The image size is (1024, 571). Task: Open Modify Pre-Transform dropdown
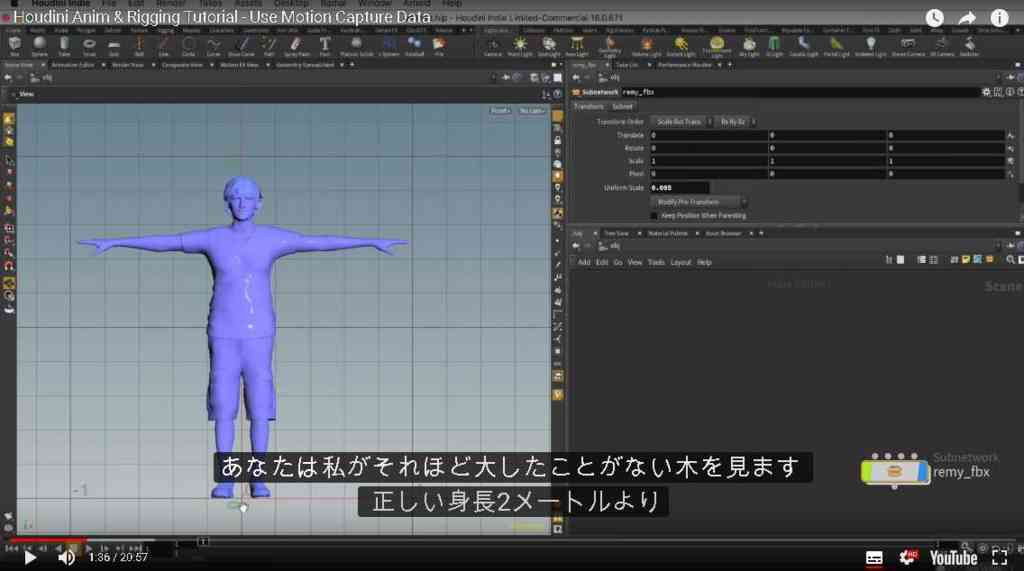(699, 202)
